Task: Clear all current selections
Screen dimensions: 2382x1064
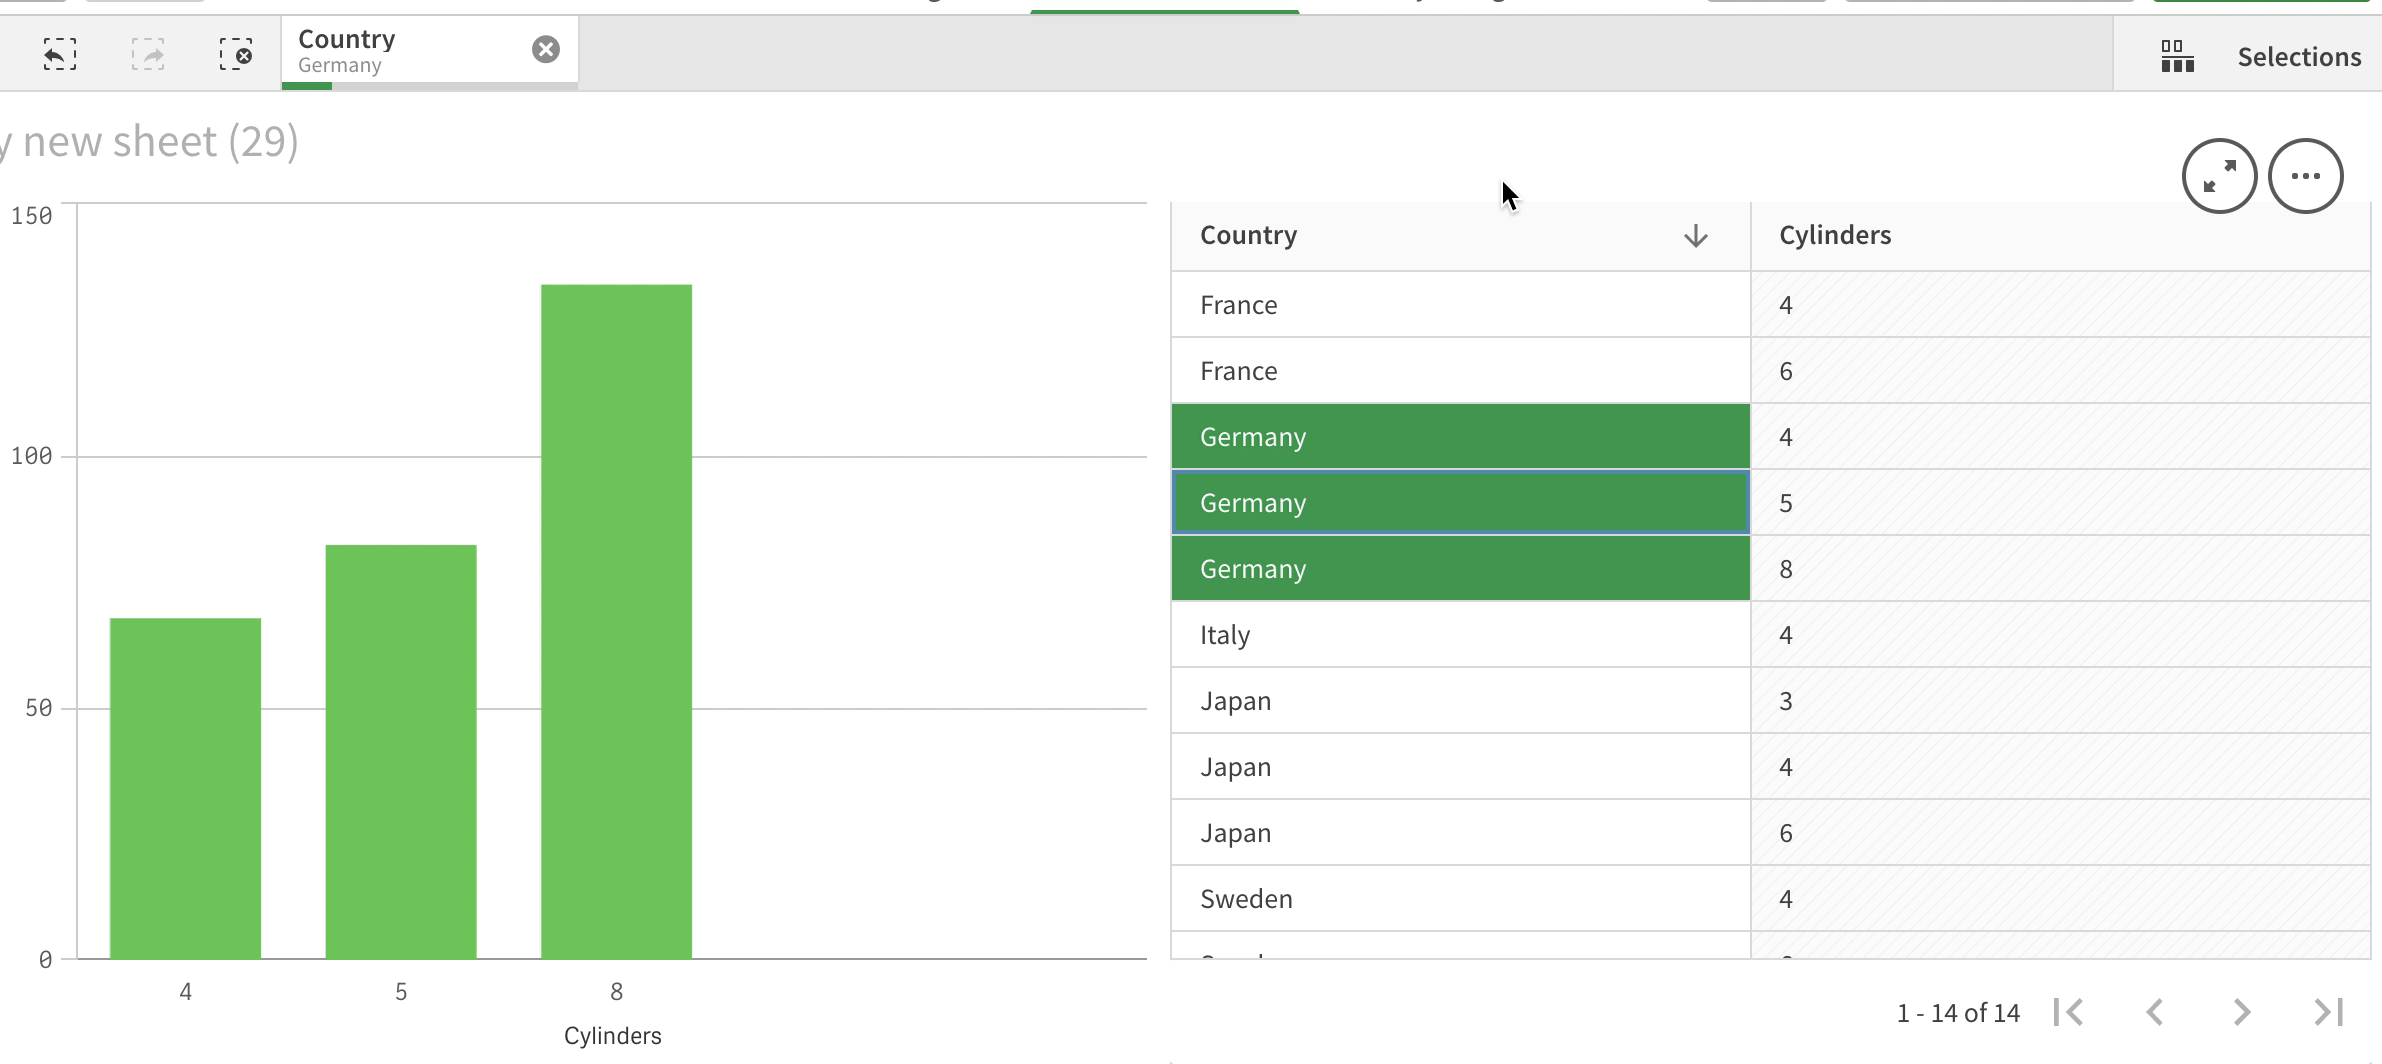Action: click(x=237, y=54)
